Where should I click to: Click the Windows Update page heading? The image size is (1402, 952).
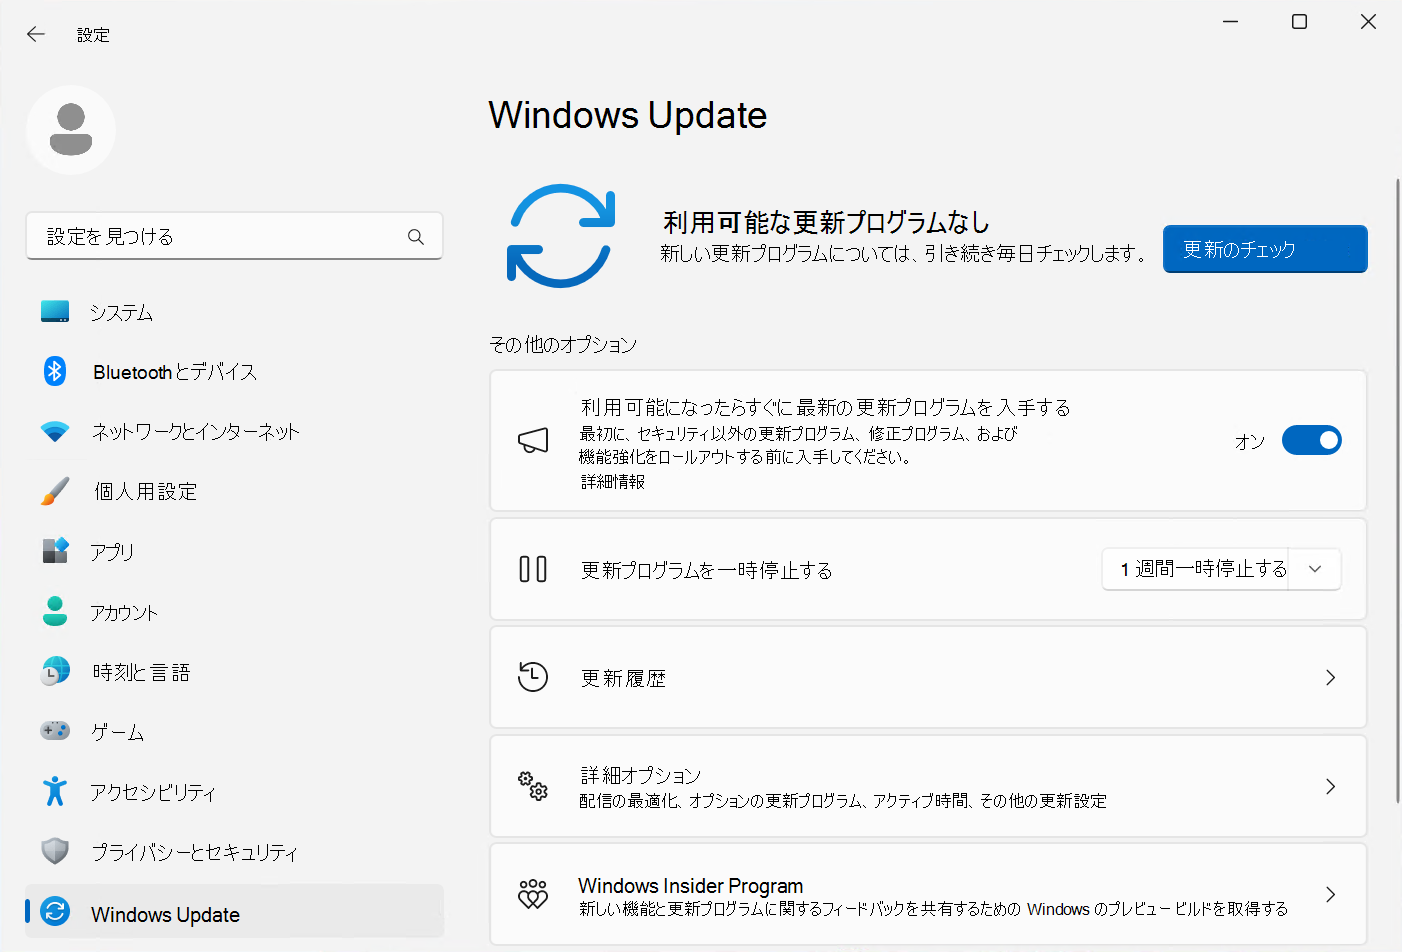click(628, 116)
